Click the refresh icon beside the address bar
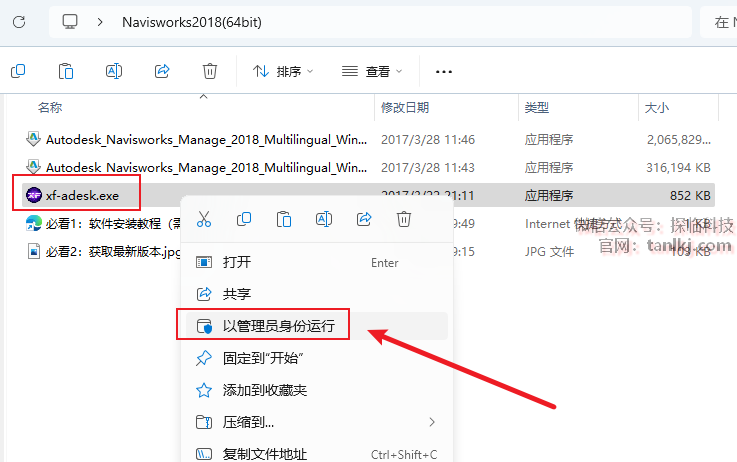Image resolution: width=737 pixels, height=462 pixels. (x=19, y=22)
